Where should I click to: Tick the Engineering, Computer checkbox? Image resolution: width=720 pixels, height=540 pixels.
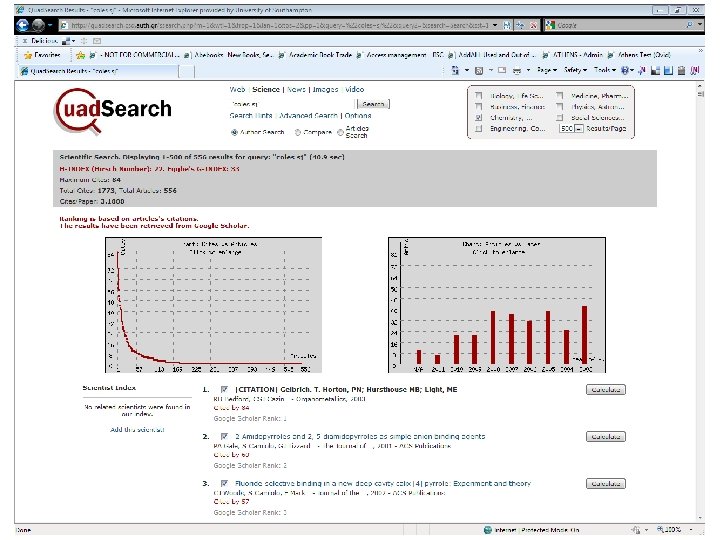[x=478, y=129]
